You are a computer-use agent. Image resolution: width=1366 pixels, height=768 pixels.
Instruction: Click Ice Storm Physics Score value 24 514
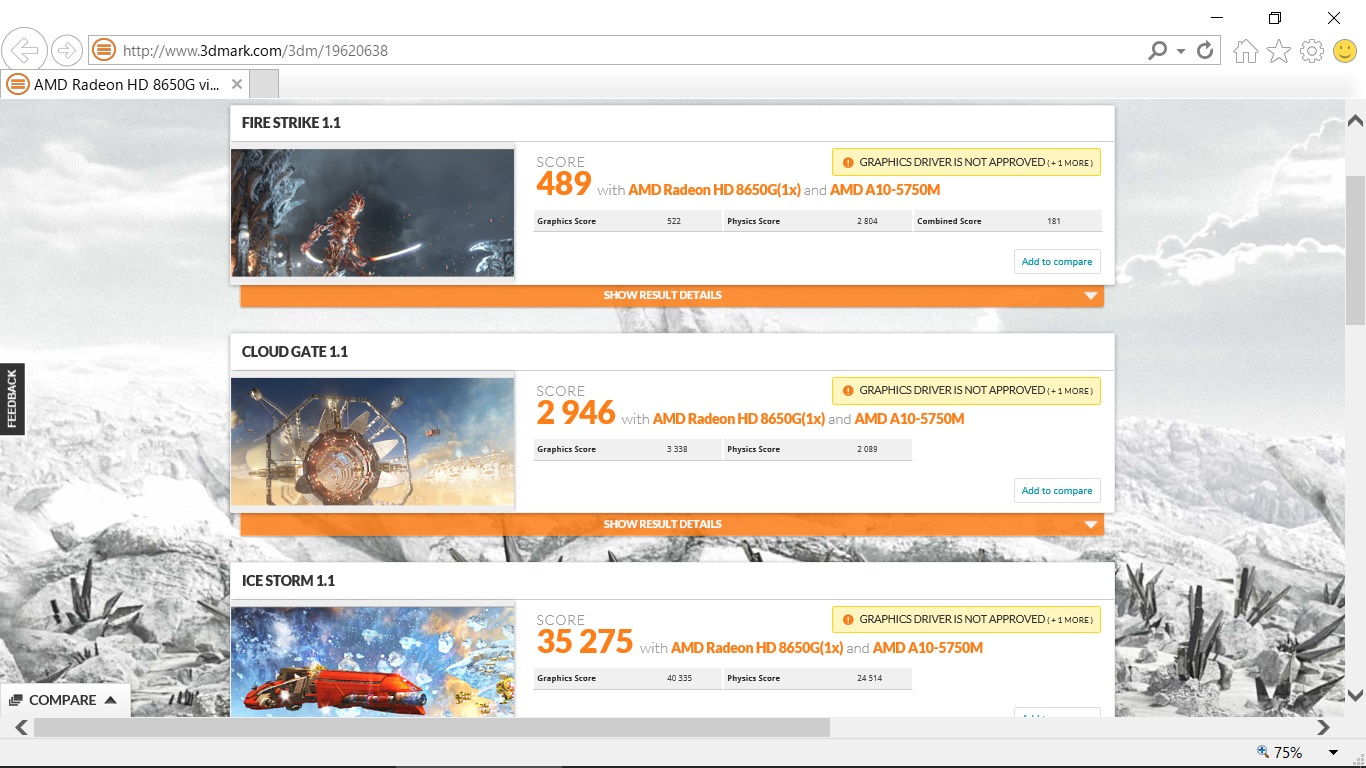869,678
